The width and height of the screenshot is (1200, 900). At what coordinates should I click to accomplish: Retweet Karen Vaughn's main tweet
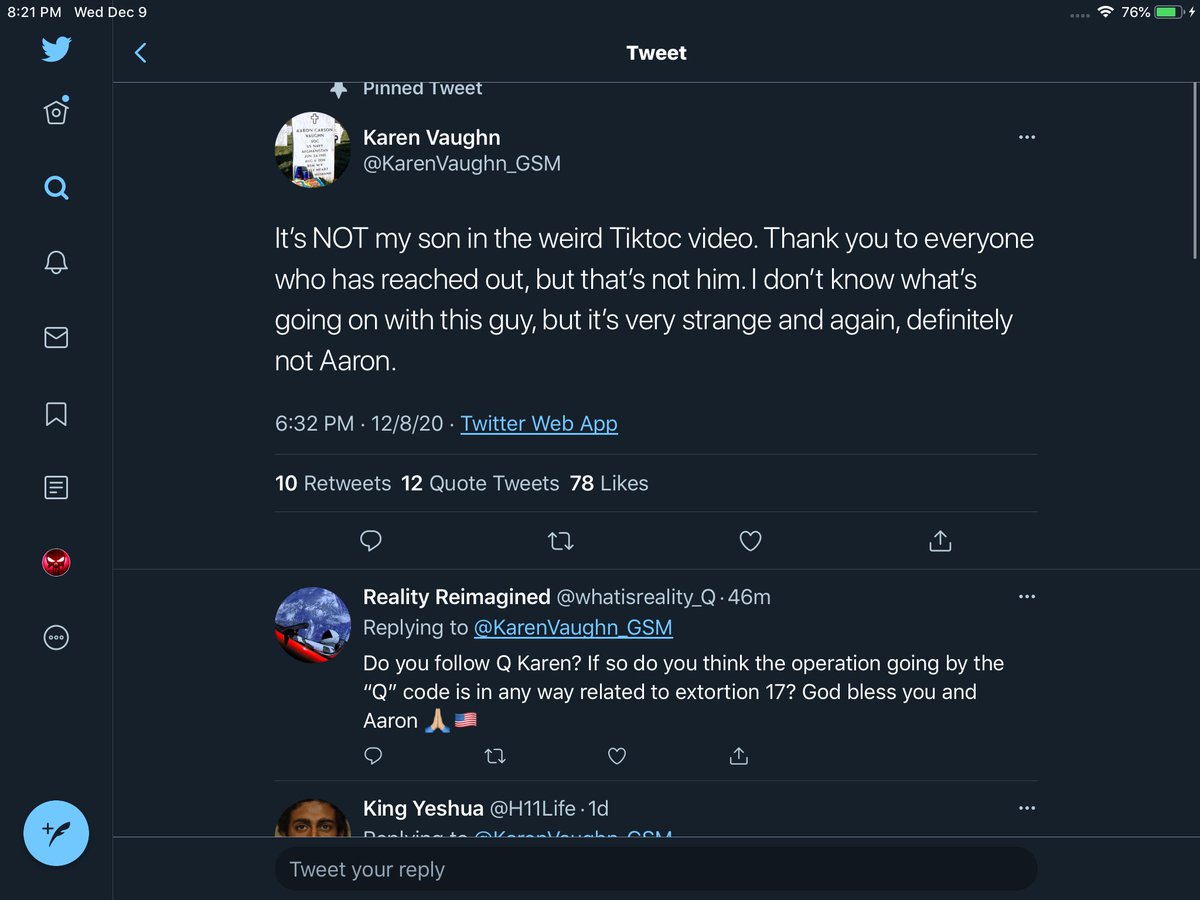pyautogui.click(x=561, y=541)
